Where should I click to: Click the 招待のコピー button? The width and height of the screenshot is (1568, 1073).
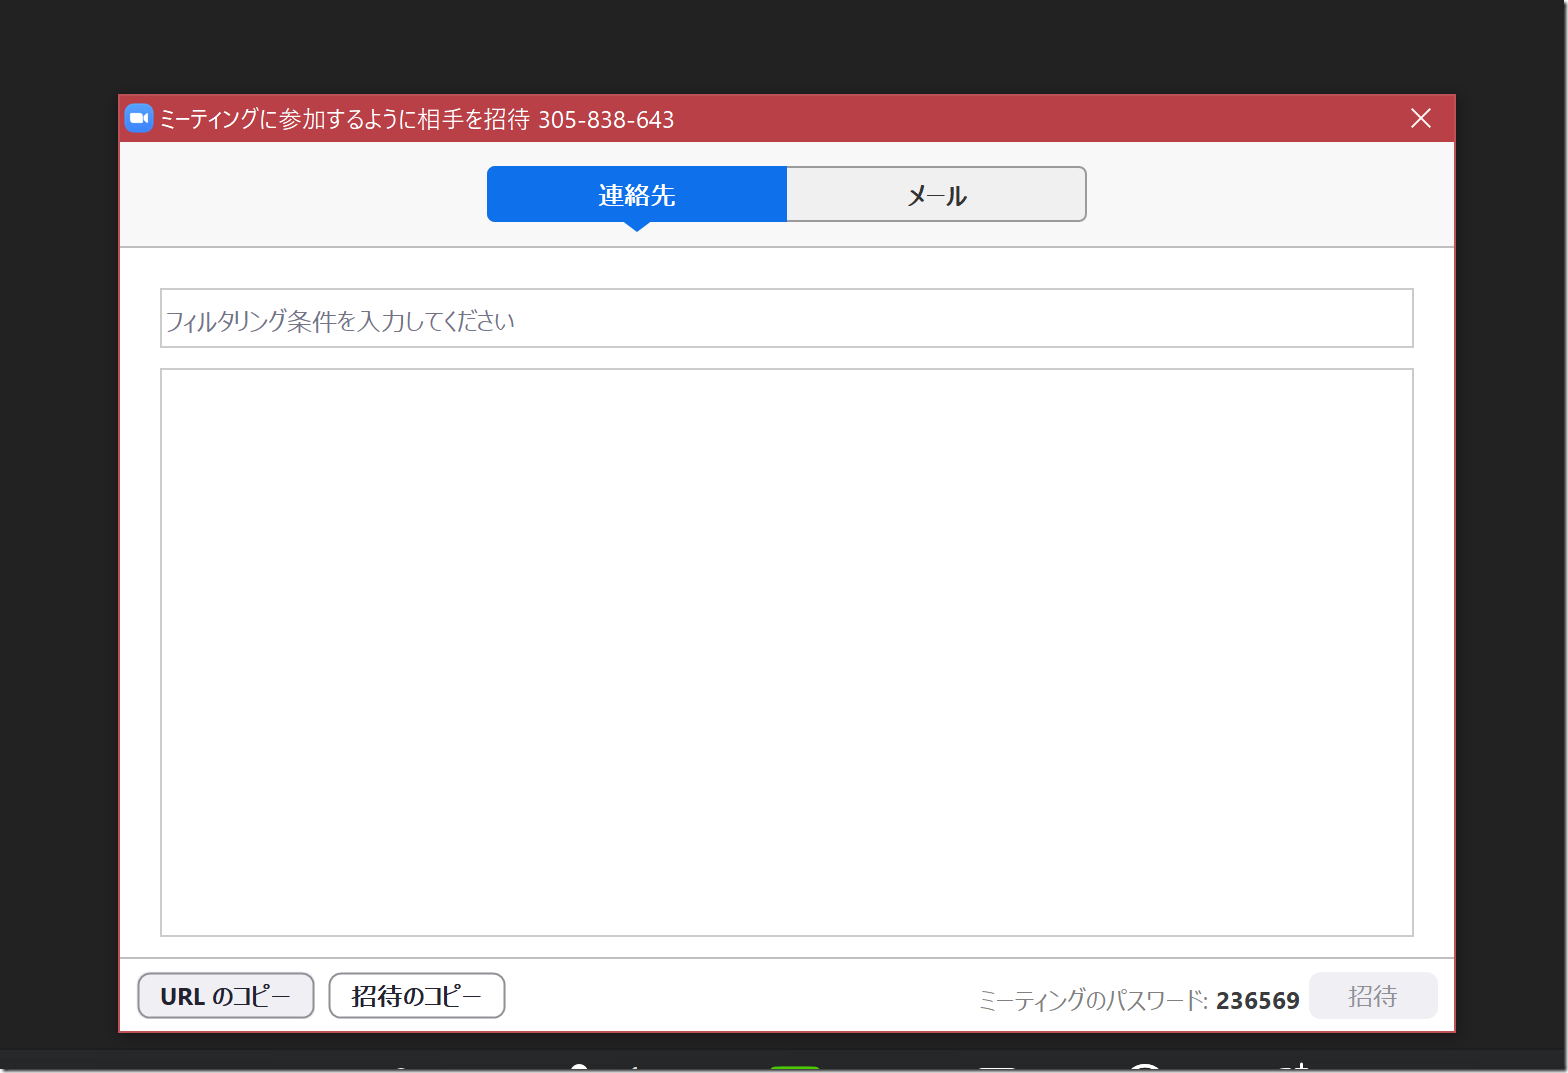(417, 996)
